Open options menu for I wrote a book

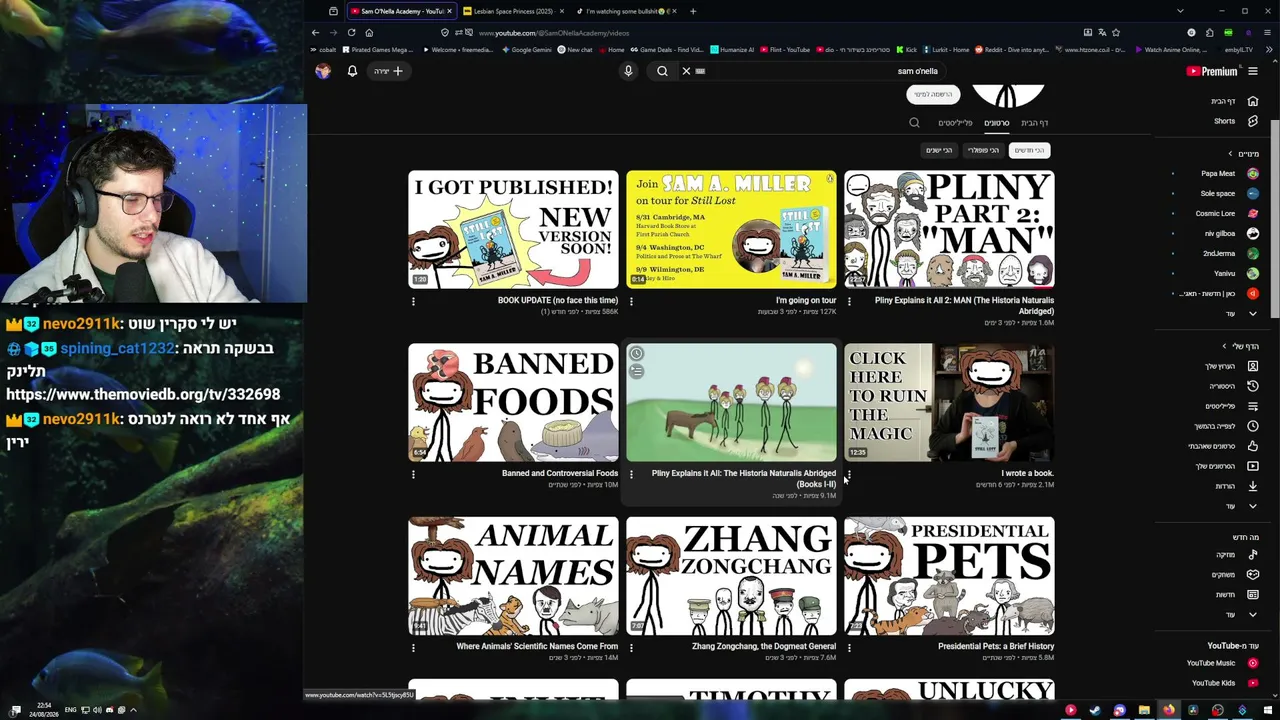coord(849,474)
